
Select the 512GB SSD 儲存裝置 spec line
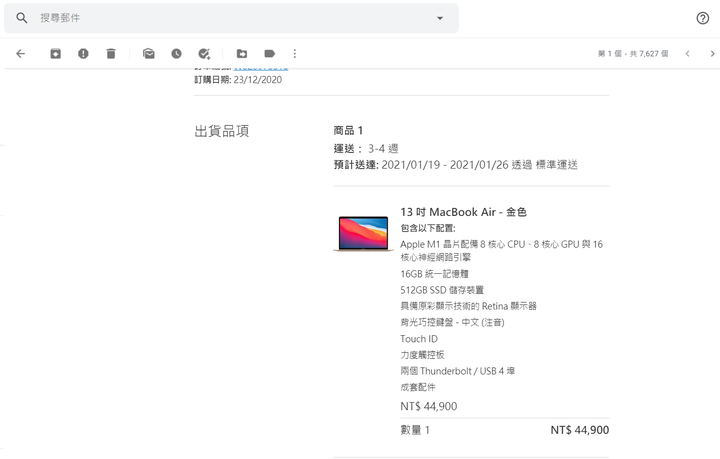click(x=442, y=290)
